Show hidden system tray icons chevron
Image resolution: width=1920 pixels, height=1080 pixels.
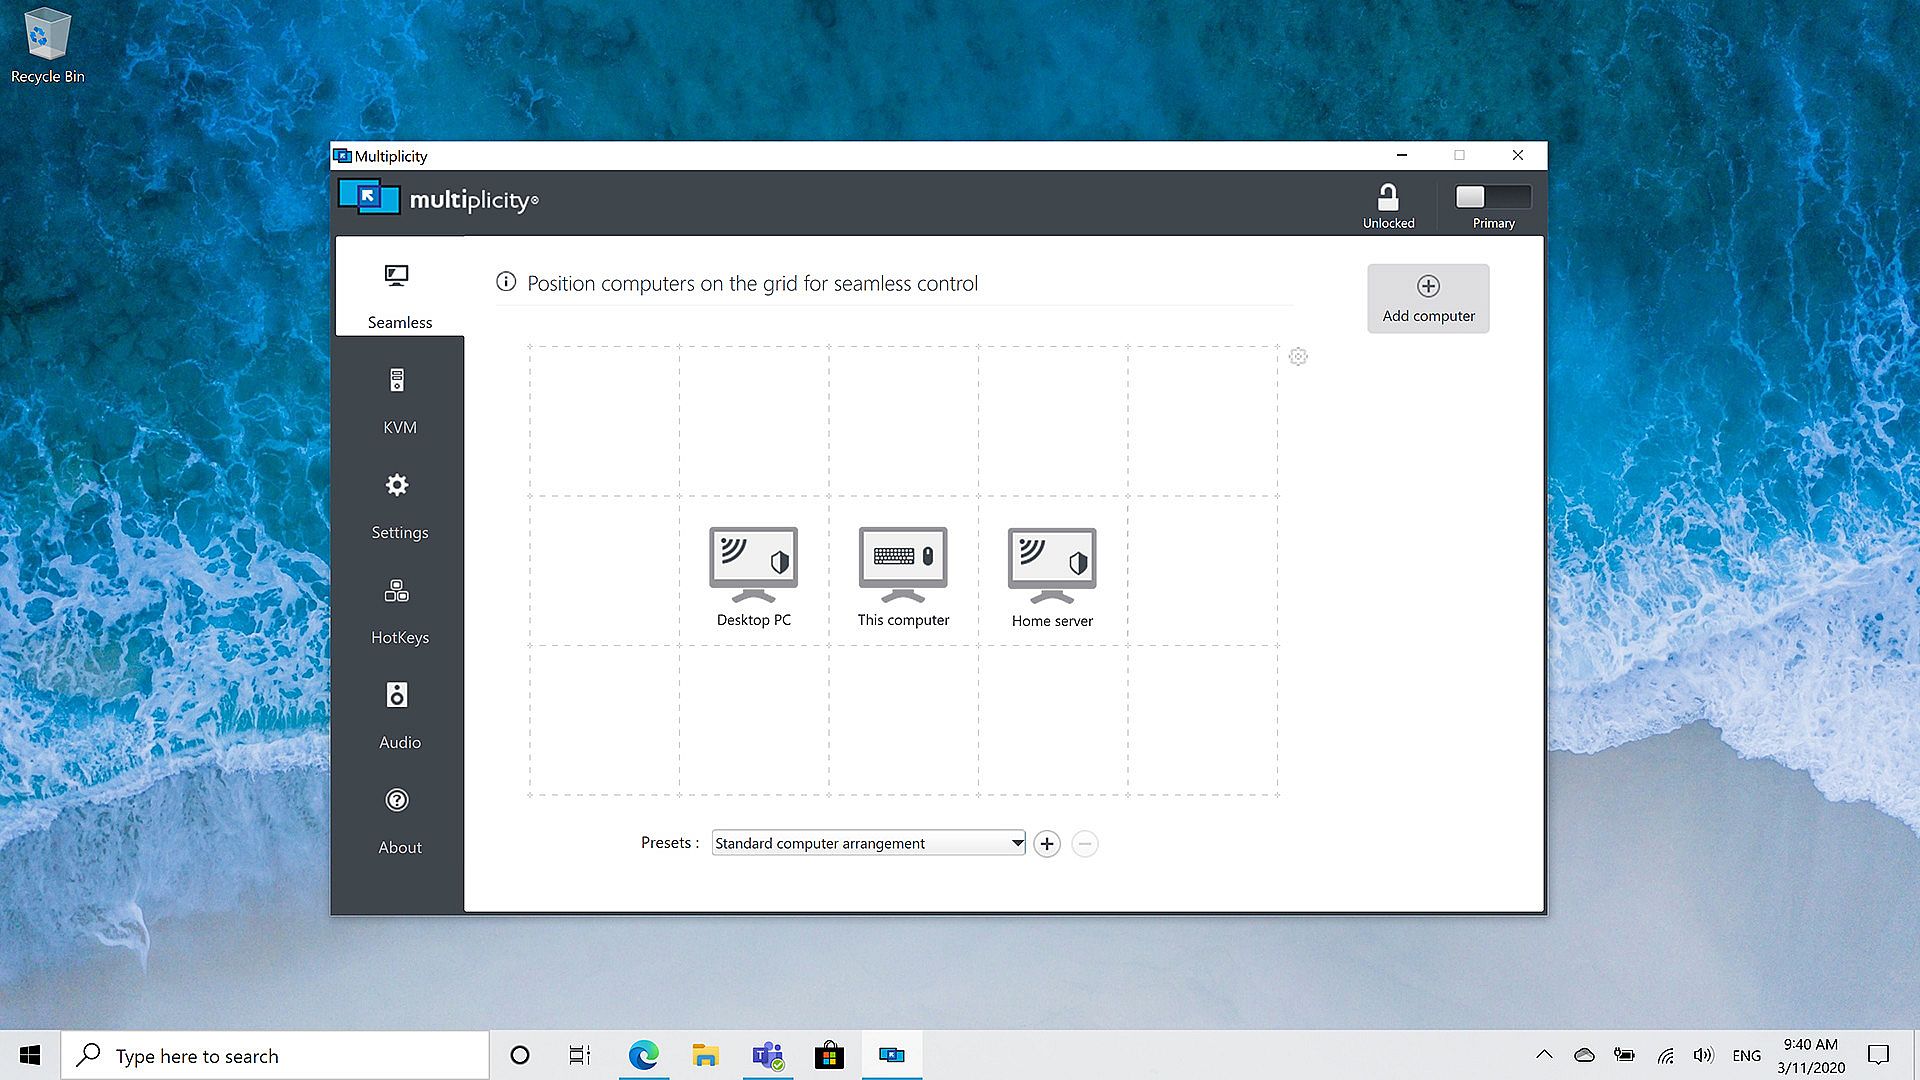coord(1544,1055)
